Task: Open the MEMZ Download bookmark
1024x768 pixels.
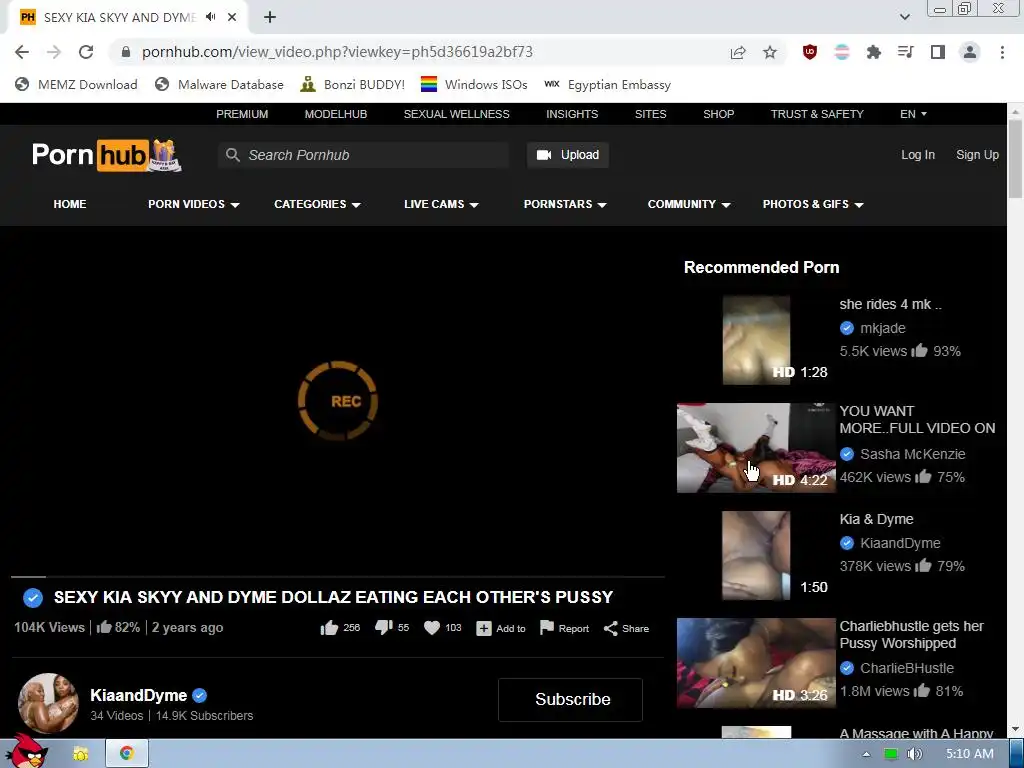Action: [76, 85]
